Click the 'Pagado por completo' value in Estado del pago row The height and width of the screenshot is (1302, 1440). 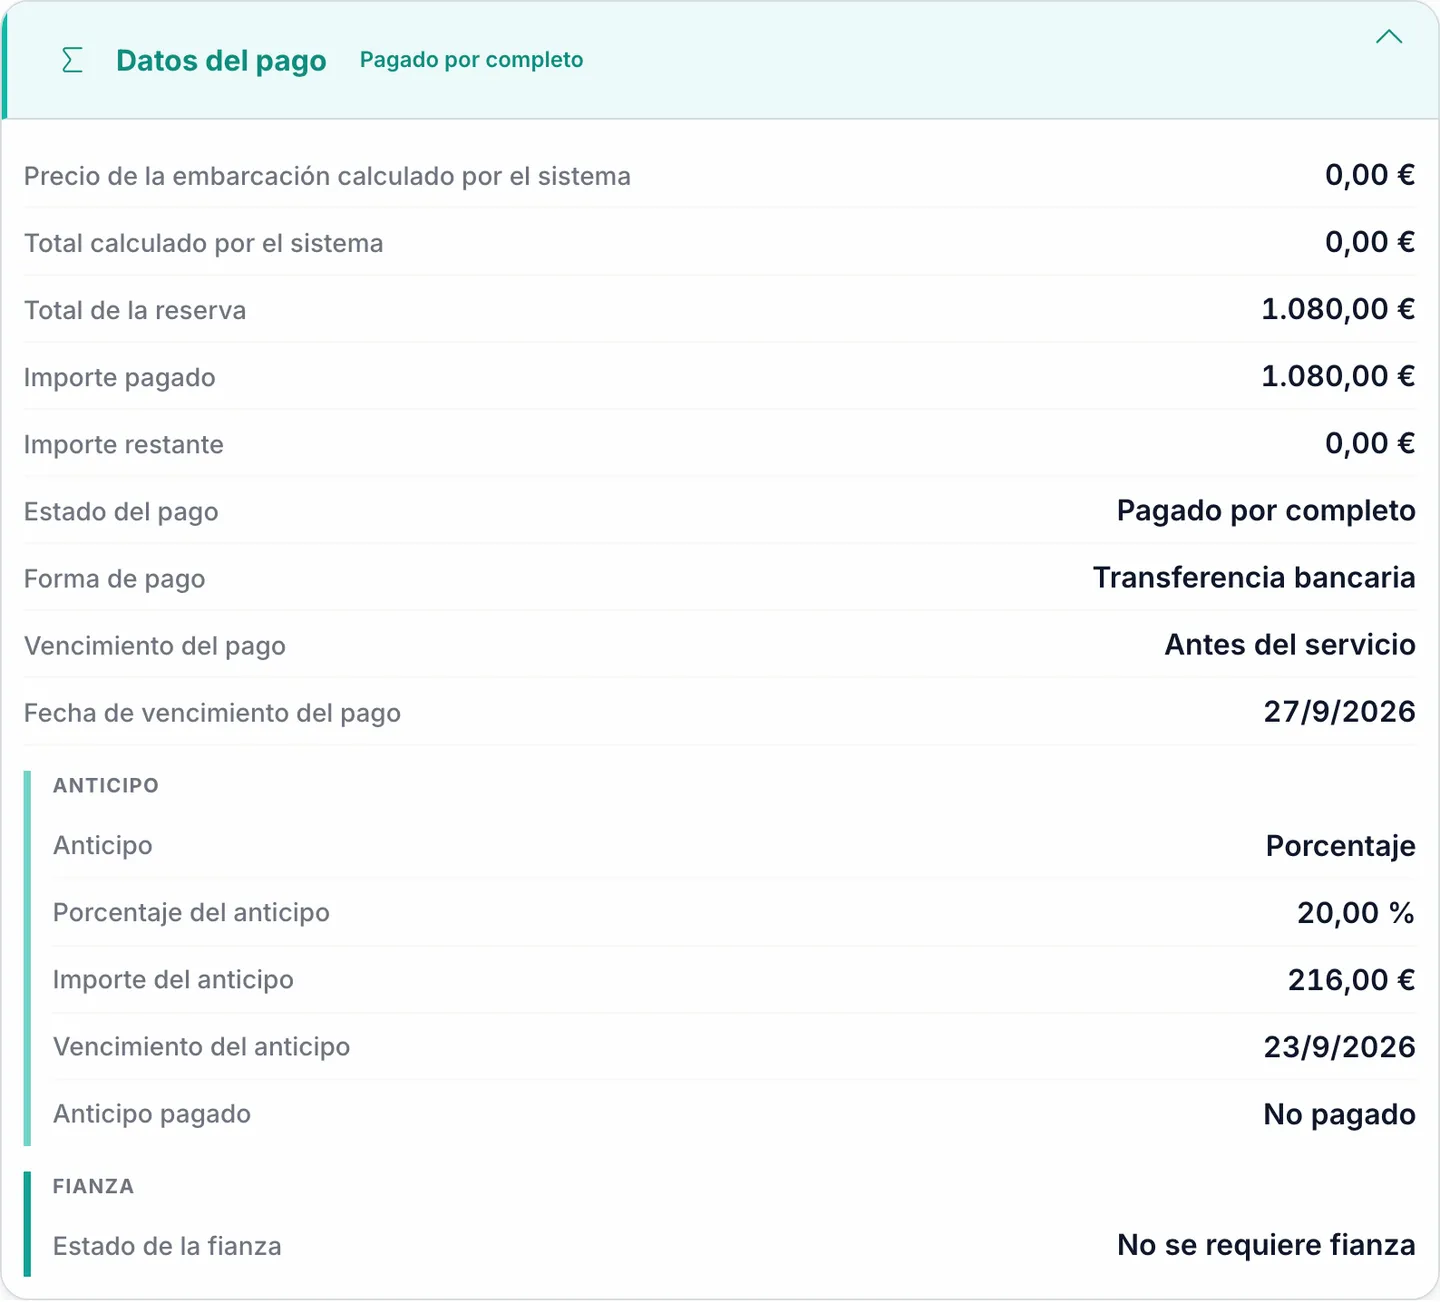(x=1266, y=510)
